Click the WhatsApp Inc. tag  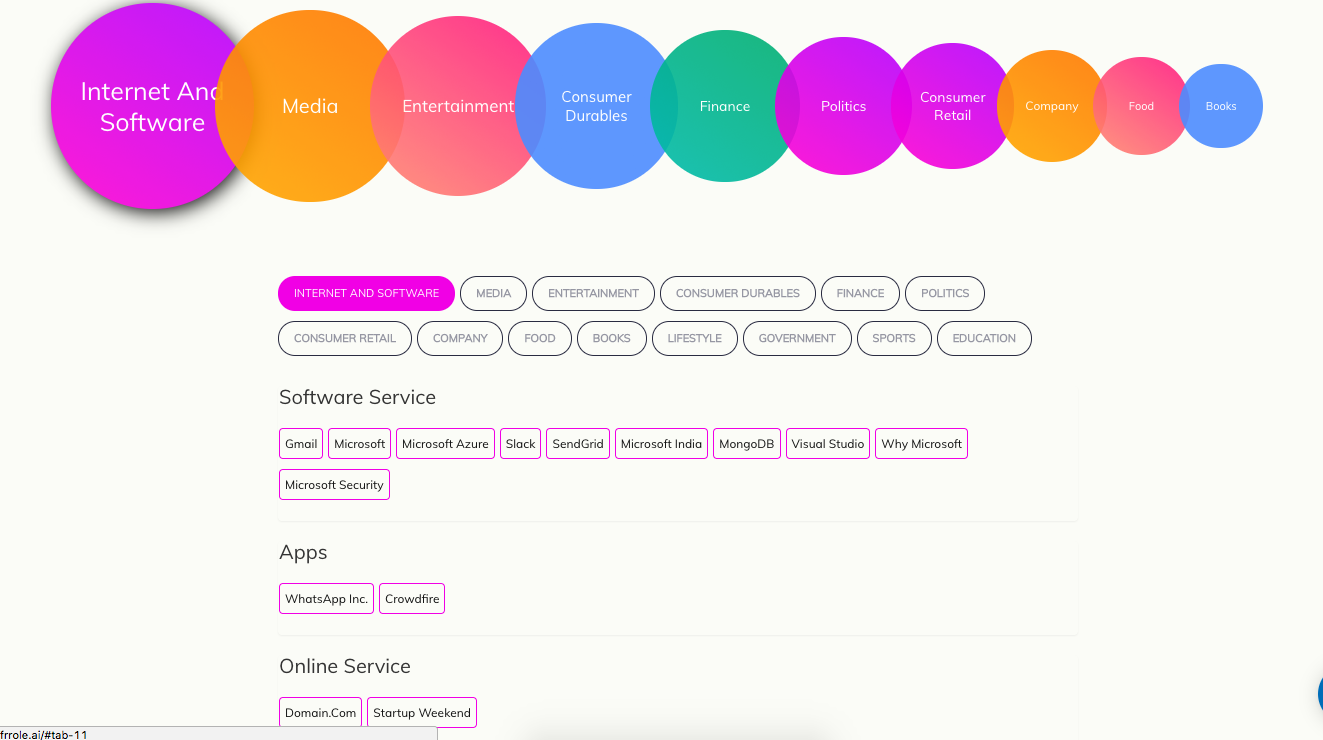point(326,599)
